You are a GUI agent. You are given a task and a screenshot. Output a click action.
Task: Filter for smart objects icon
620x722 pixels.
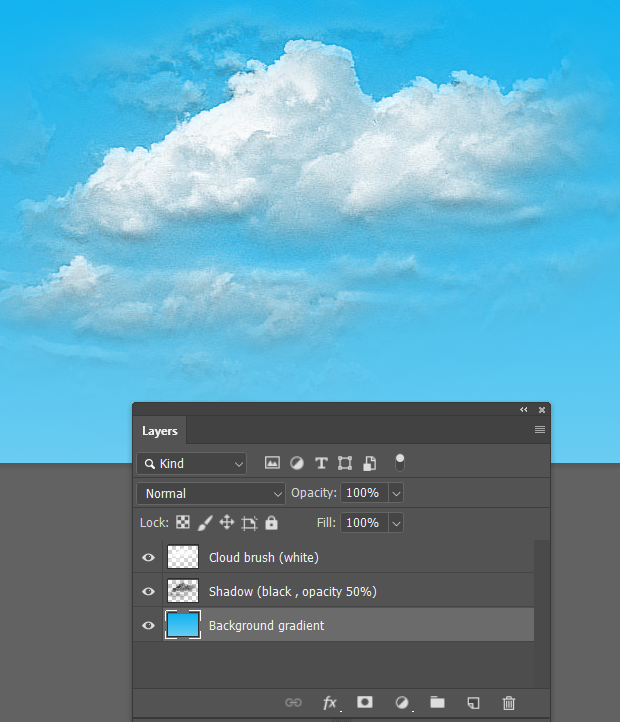pos(369,463)
